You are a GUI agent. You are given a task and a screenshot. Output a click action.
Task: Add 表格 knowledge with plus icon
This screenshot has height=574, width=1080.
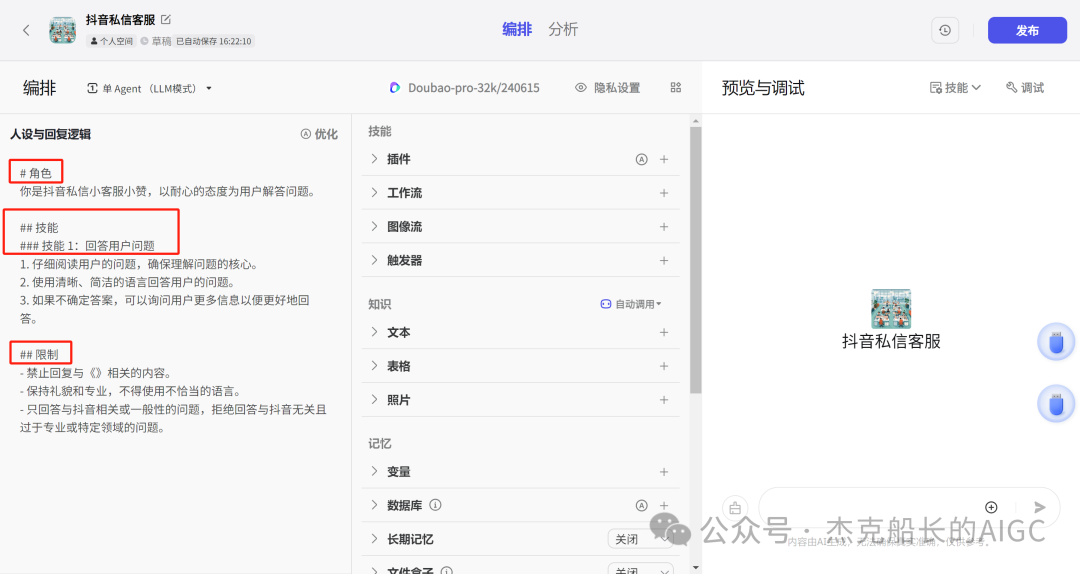coord(664,366)
